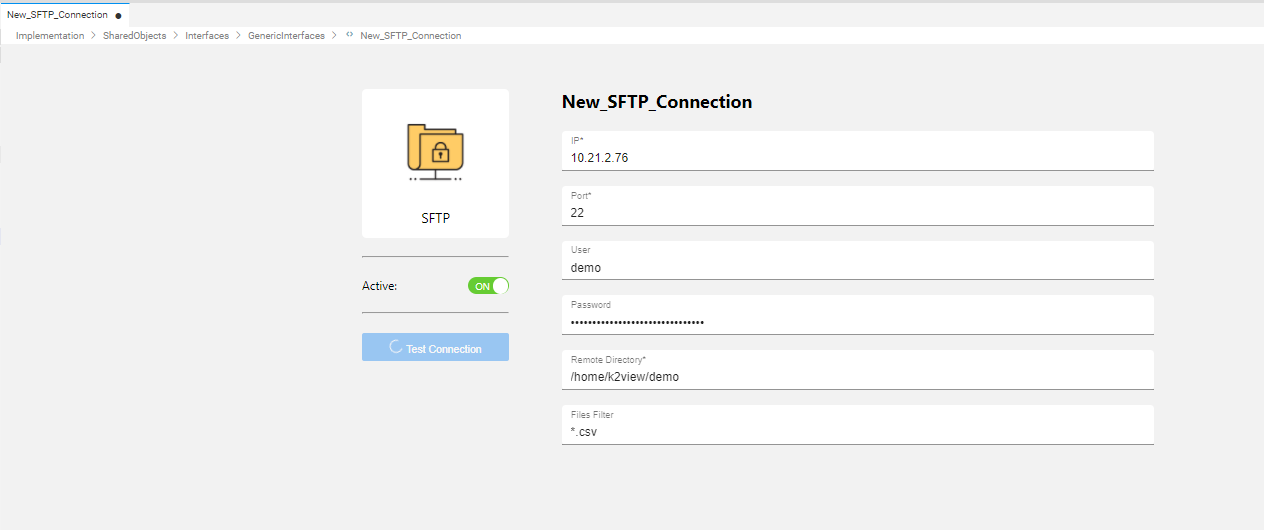This screenshot has height=530, width=1264.
Task: Click the unsaved dot on the tab
Action: pos(119,16)
